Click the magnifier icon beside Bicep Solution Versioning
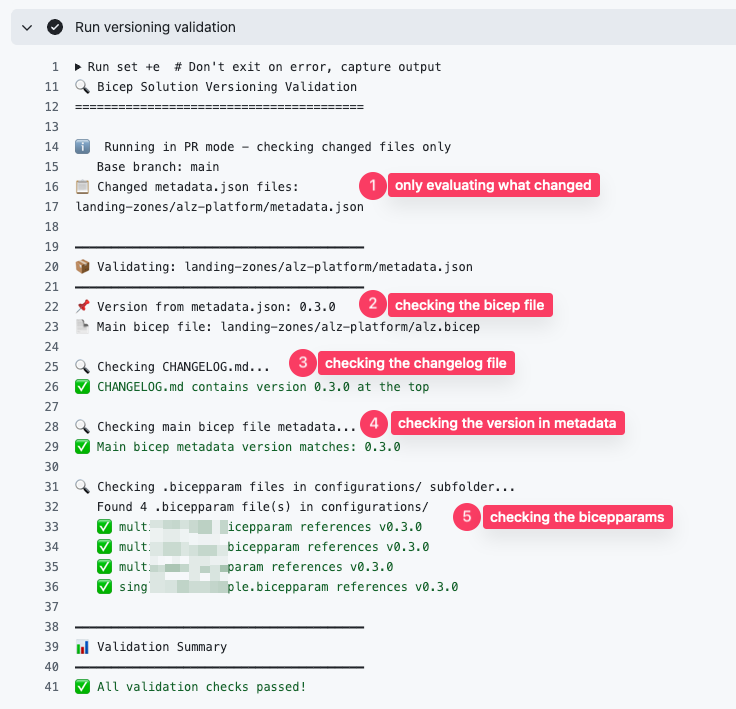Viewport: 736px width, 709px height. (x=83, y=87)
